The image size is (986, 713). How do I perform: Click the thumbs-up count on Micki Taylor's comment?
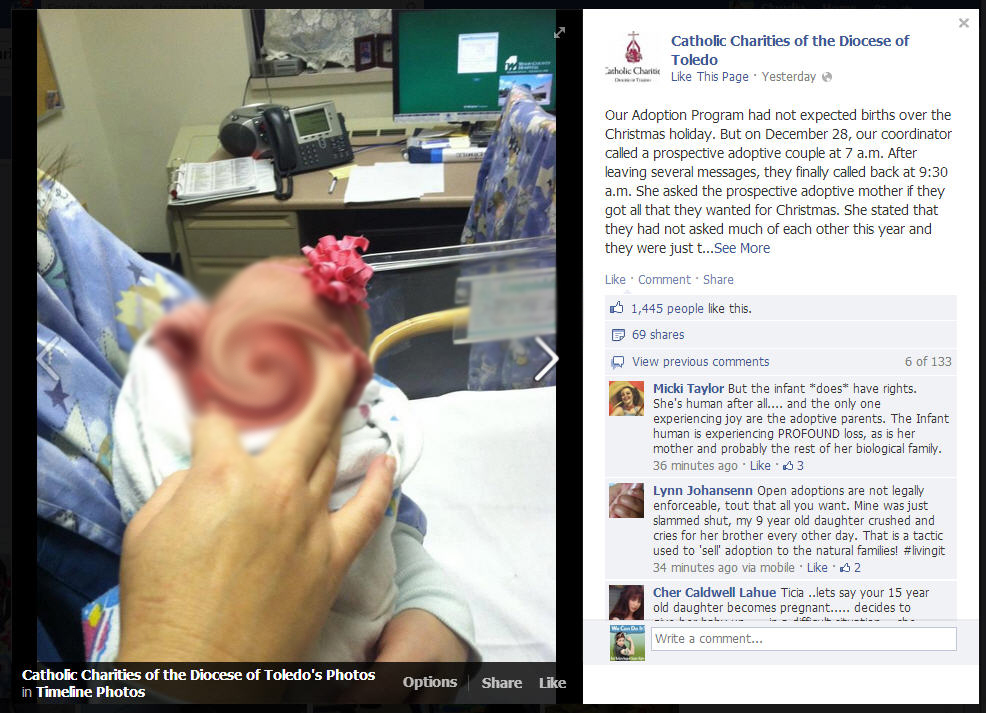(x=793, y=466)
